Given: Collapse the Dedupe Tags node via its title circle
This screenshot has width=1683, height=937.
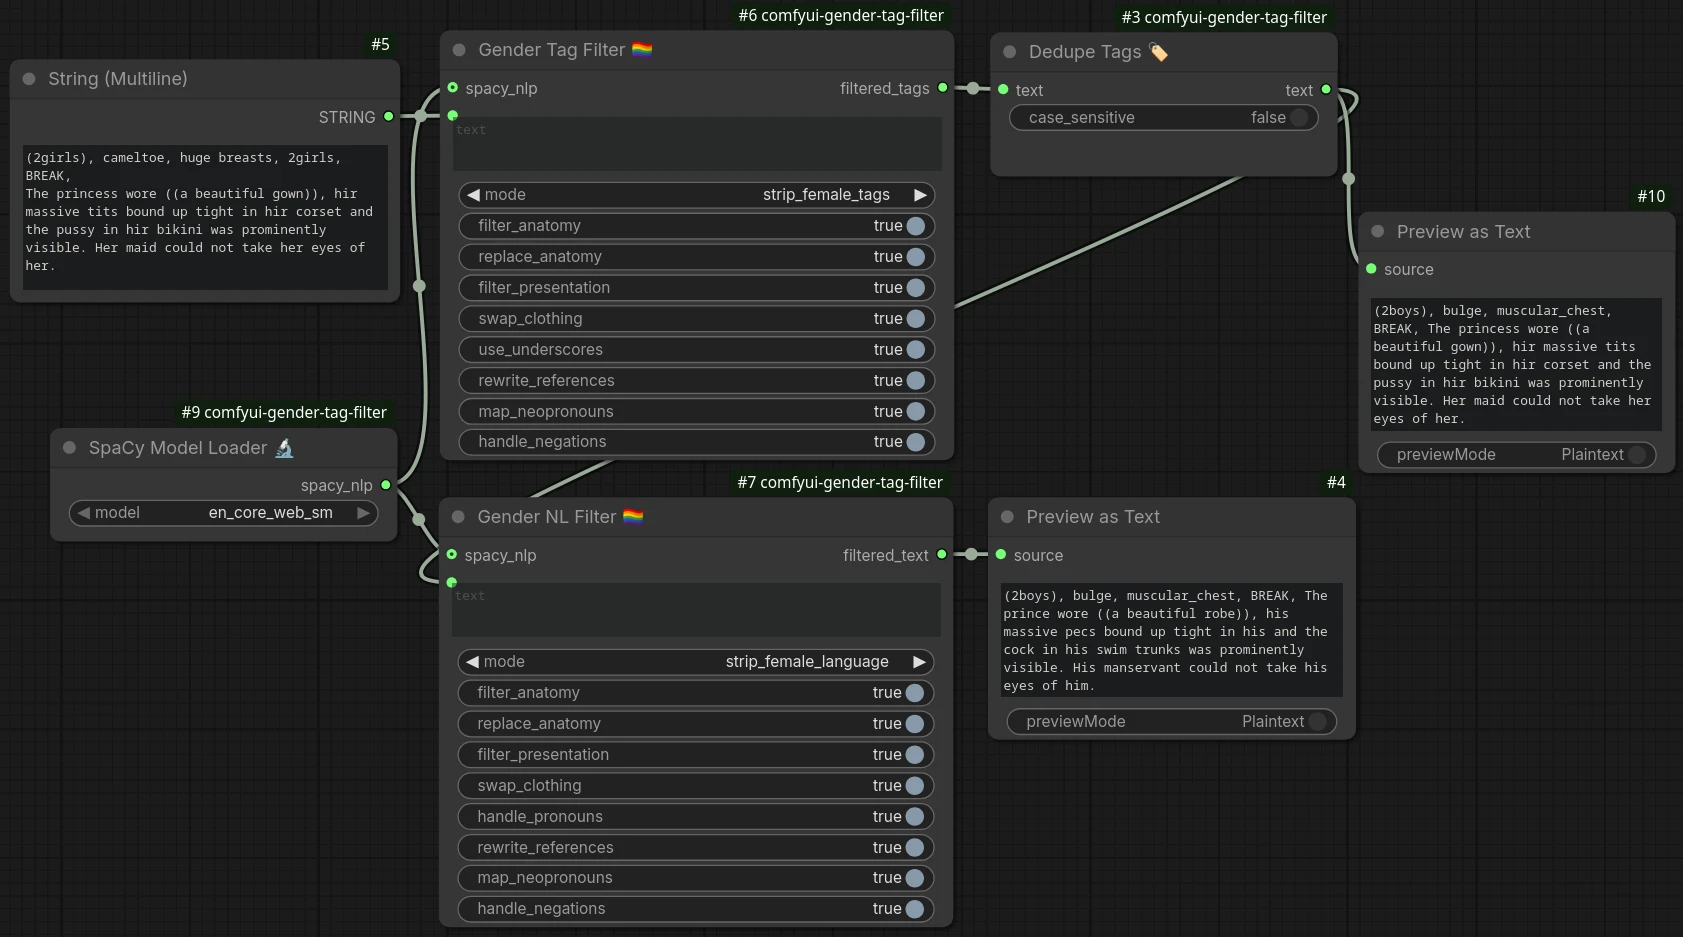Looking at the screenshot, I should (x=1010, y=51).
